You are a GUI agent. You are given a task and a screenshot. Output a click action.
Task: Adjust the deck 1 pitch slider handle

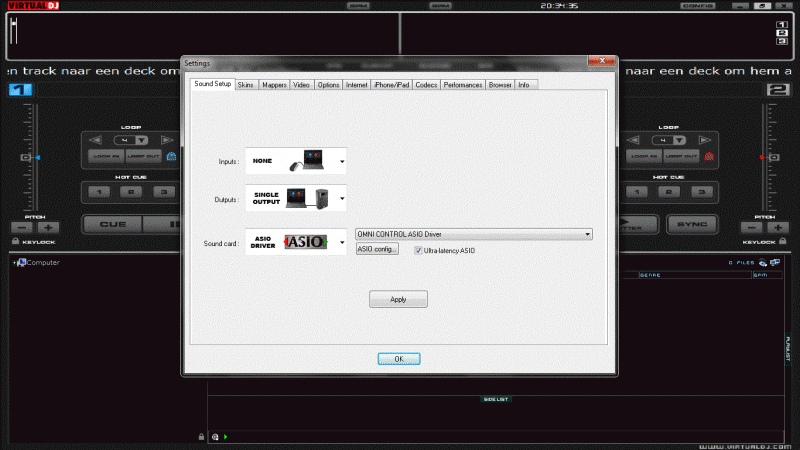pos(26,158)
